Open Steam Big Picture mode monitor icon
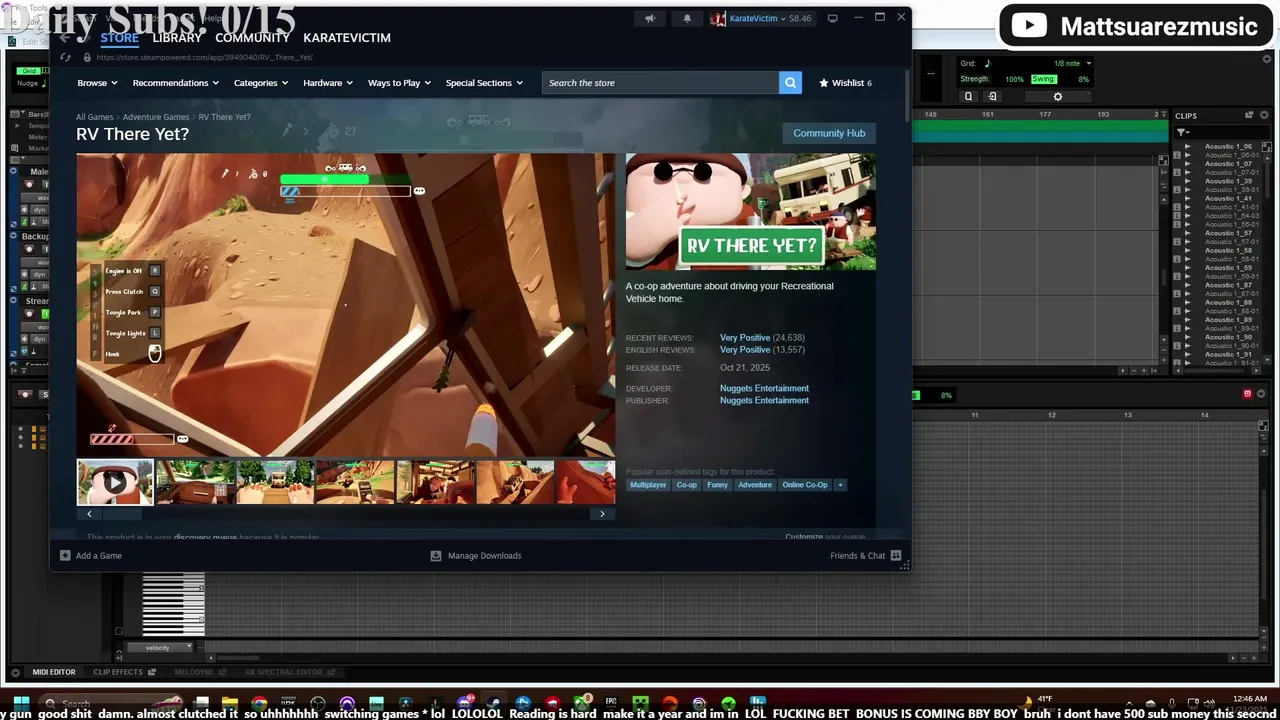The image size is (1280, 720). click(x=832, y=18)
